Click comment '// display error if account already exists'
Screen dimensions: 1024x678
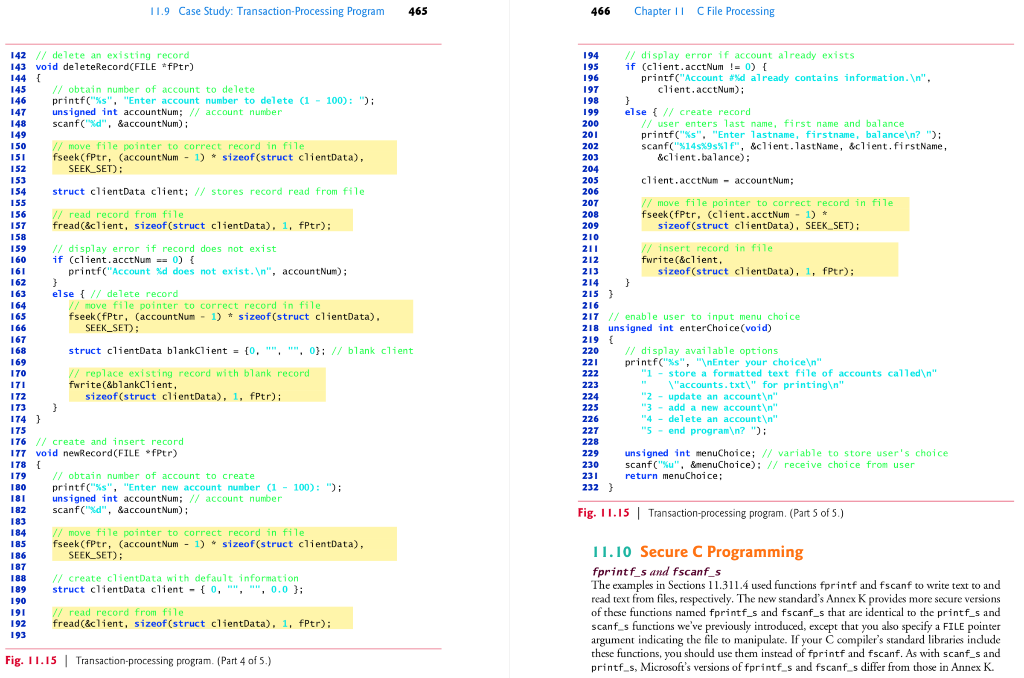click(x=739, y=56)
